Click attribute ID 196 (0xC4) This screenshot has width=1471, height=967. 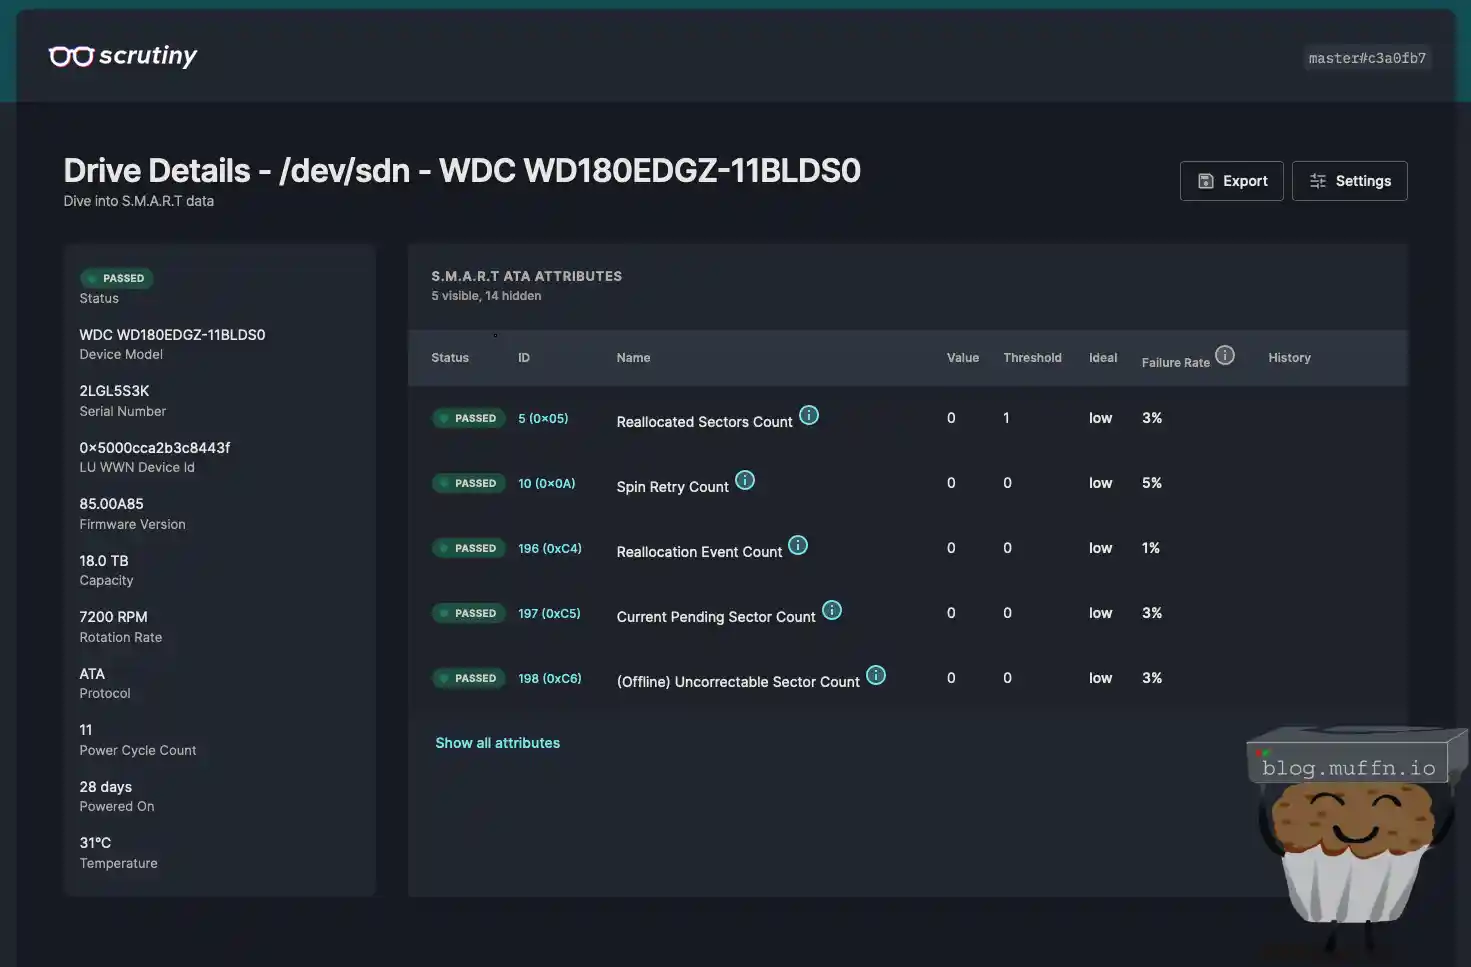pos(549,548)
